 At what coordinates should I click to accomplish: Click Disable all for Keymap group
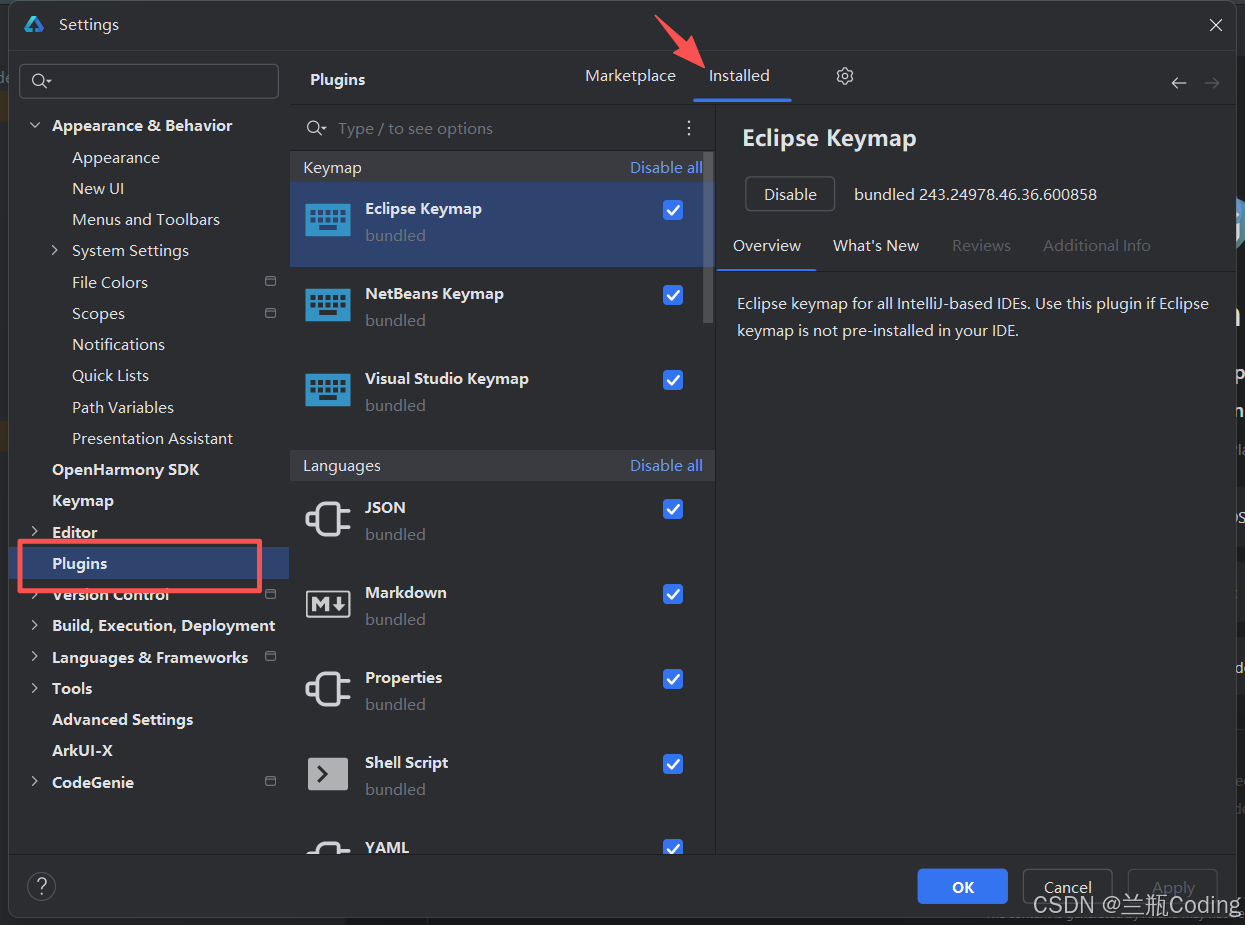666,168
